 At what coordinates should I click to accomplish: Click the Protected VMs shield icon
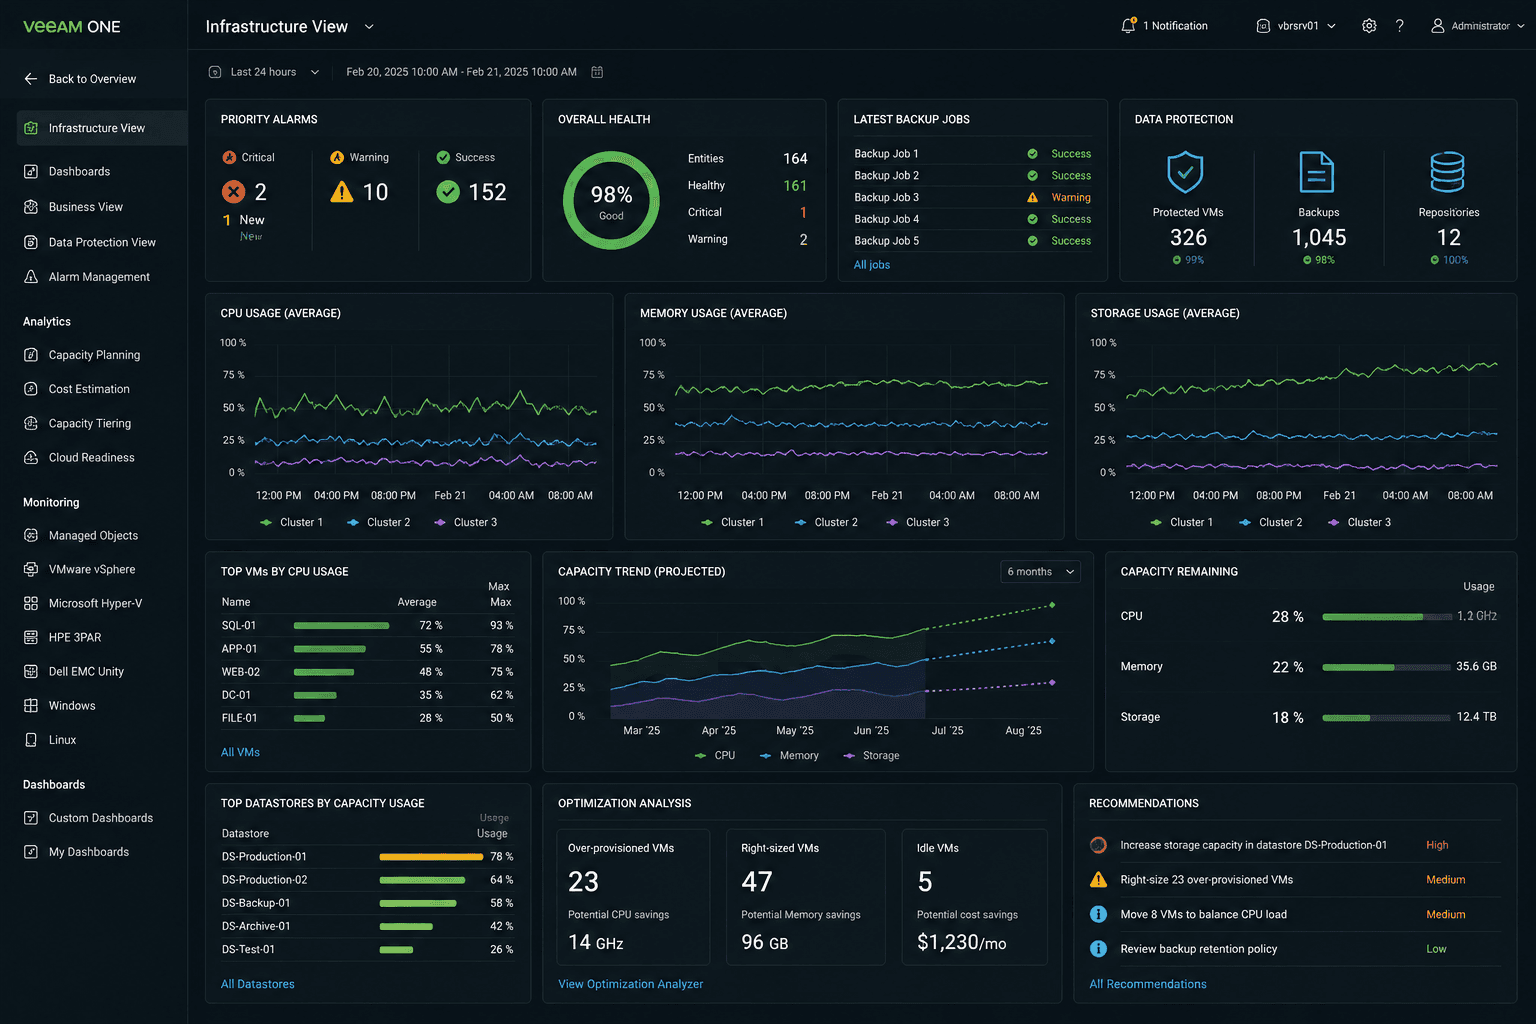[x=1185, y=172]
